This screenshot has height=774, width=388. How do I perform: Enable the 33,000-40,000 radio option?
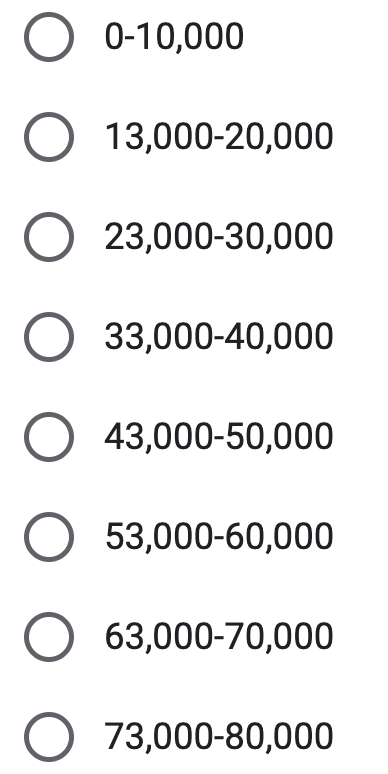pos(49,337)
